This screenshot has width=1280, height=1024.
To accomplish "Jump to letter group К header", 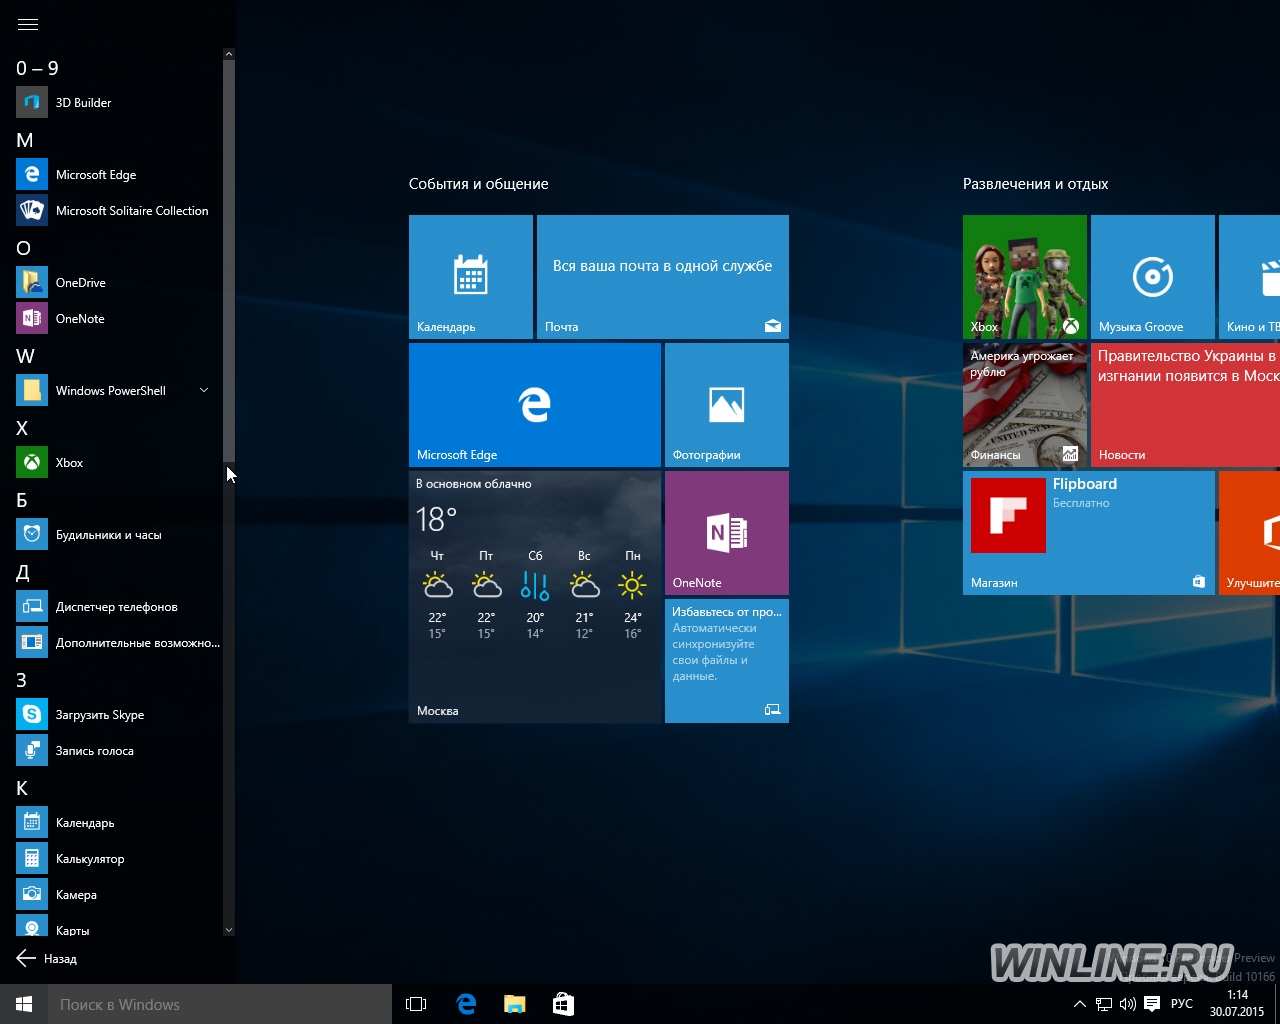I will (x=22, y=788).
